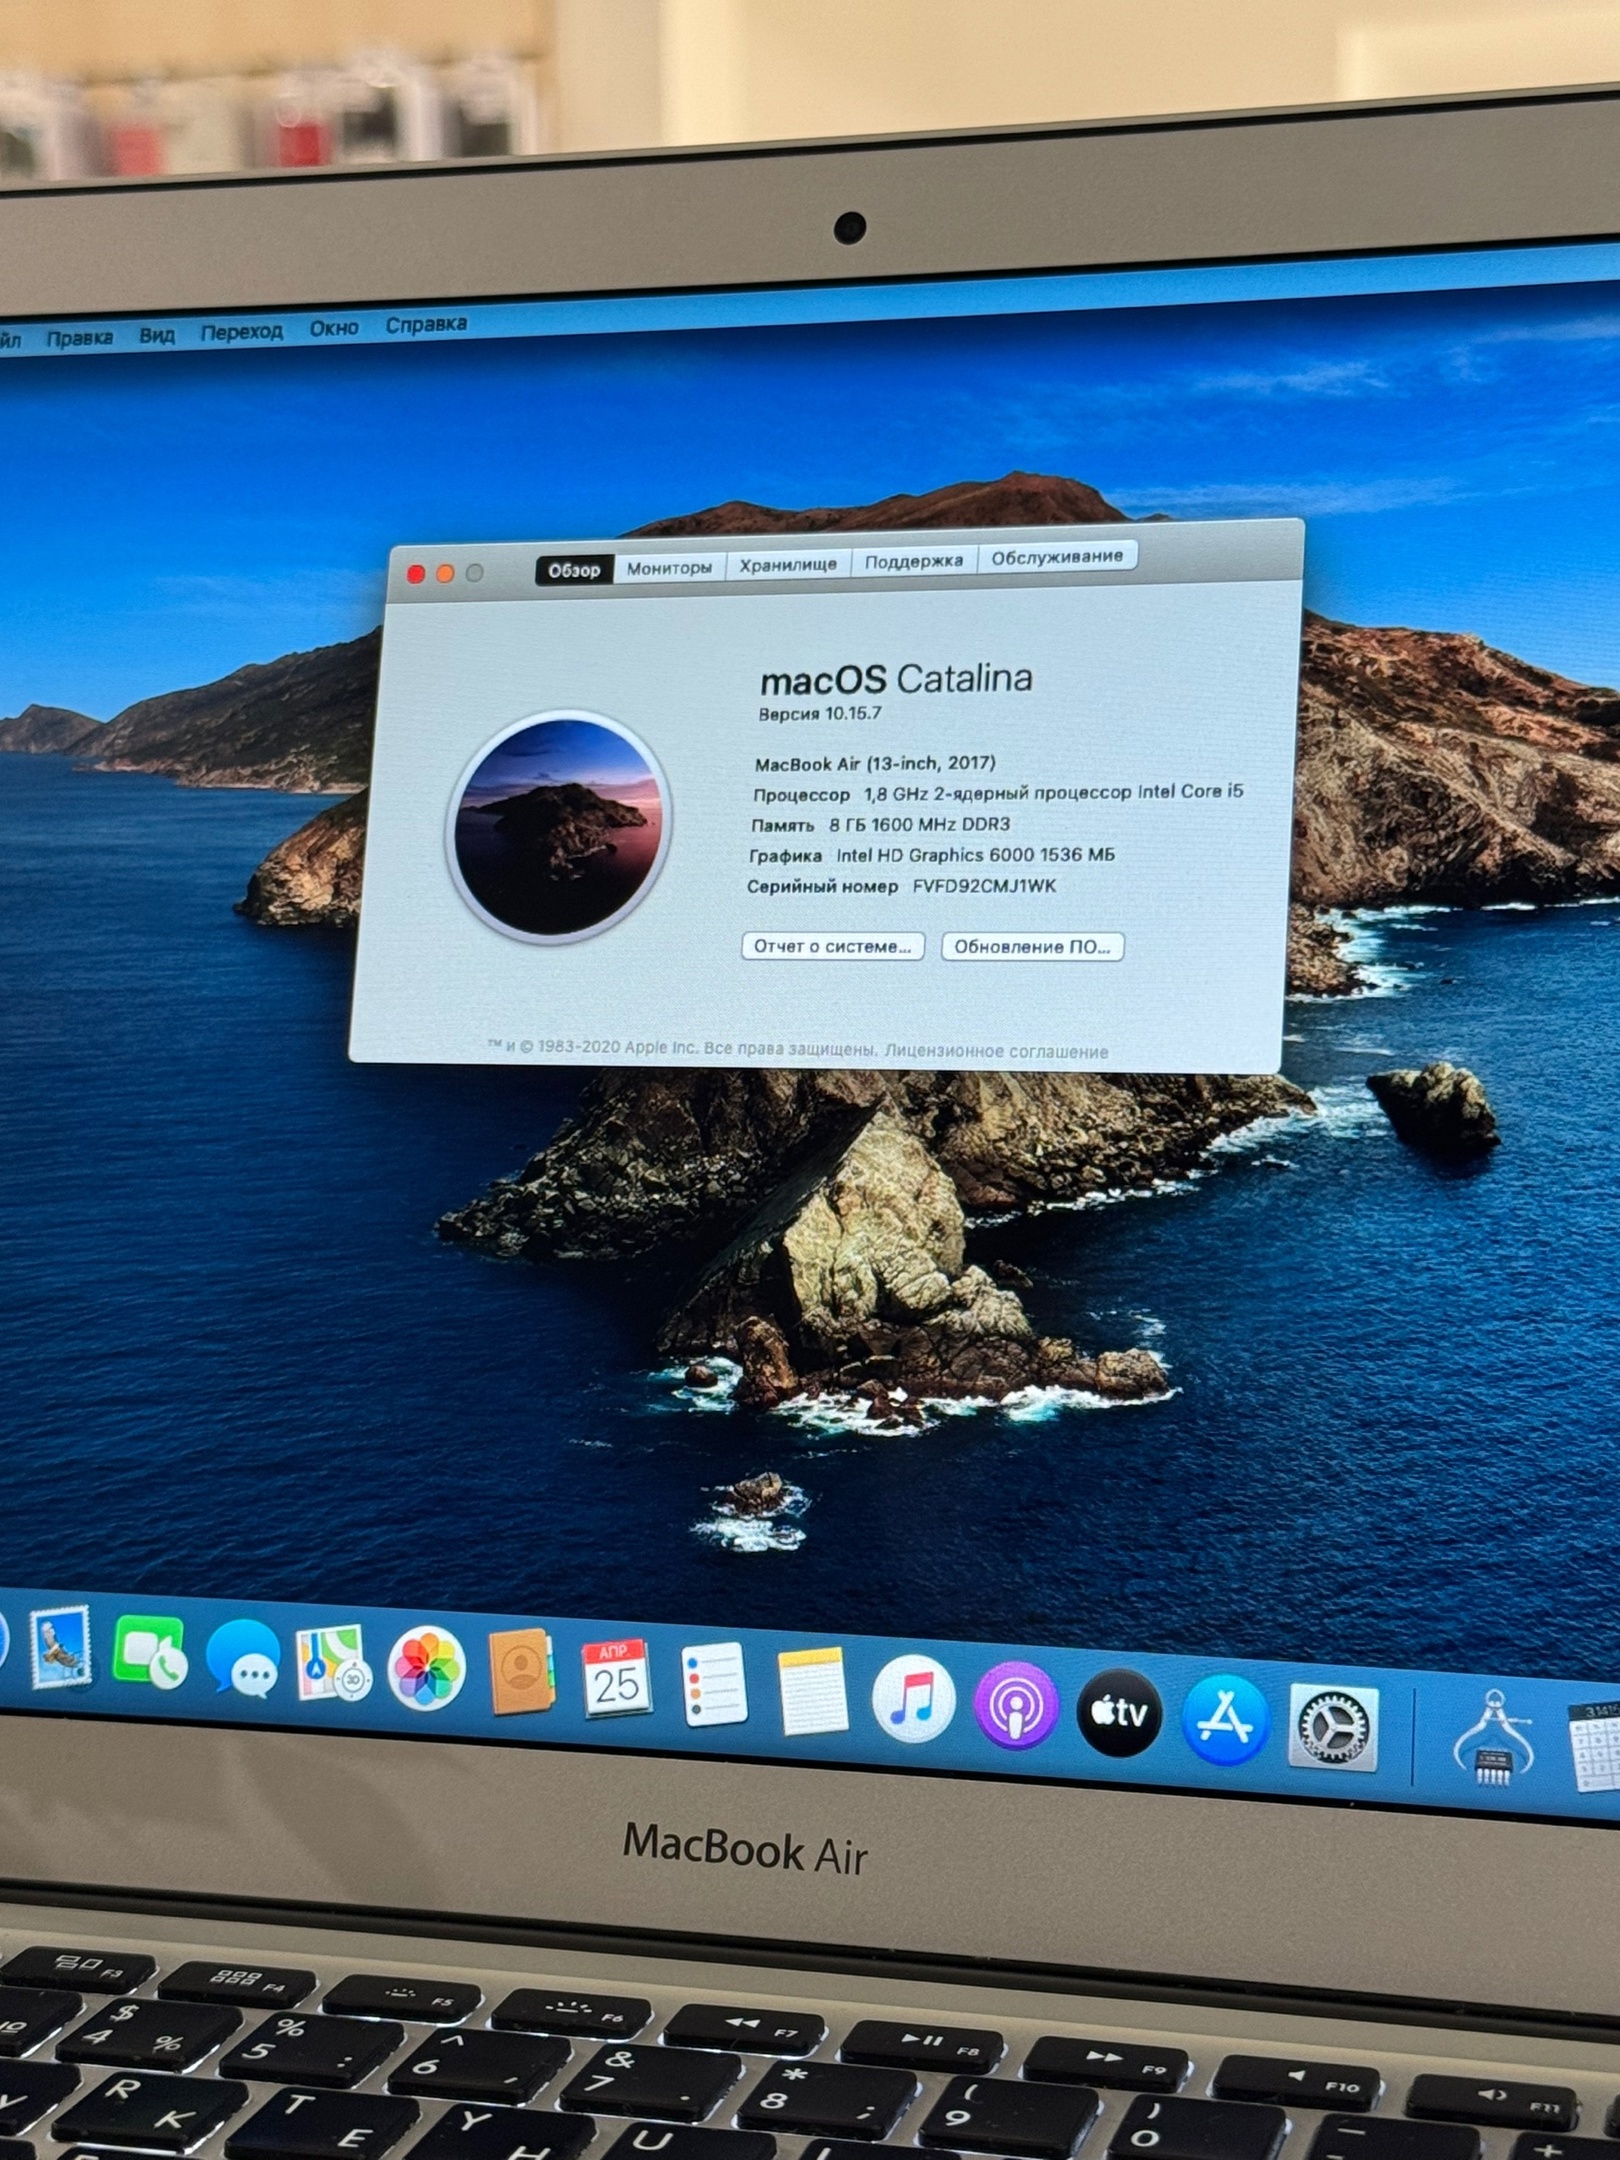This screenshot has width=1620, height=2160.
Task: Click the macOS Catalina round logo image
Action: tap(559, 826)
